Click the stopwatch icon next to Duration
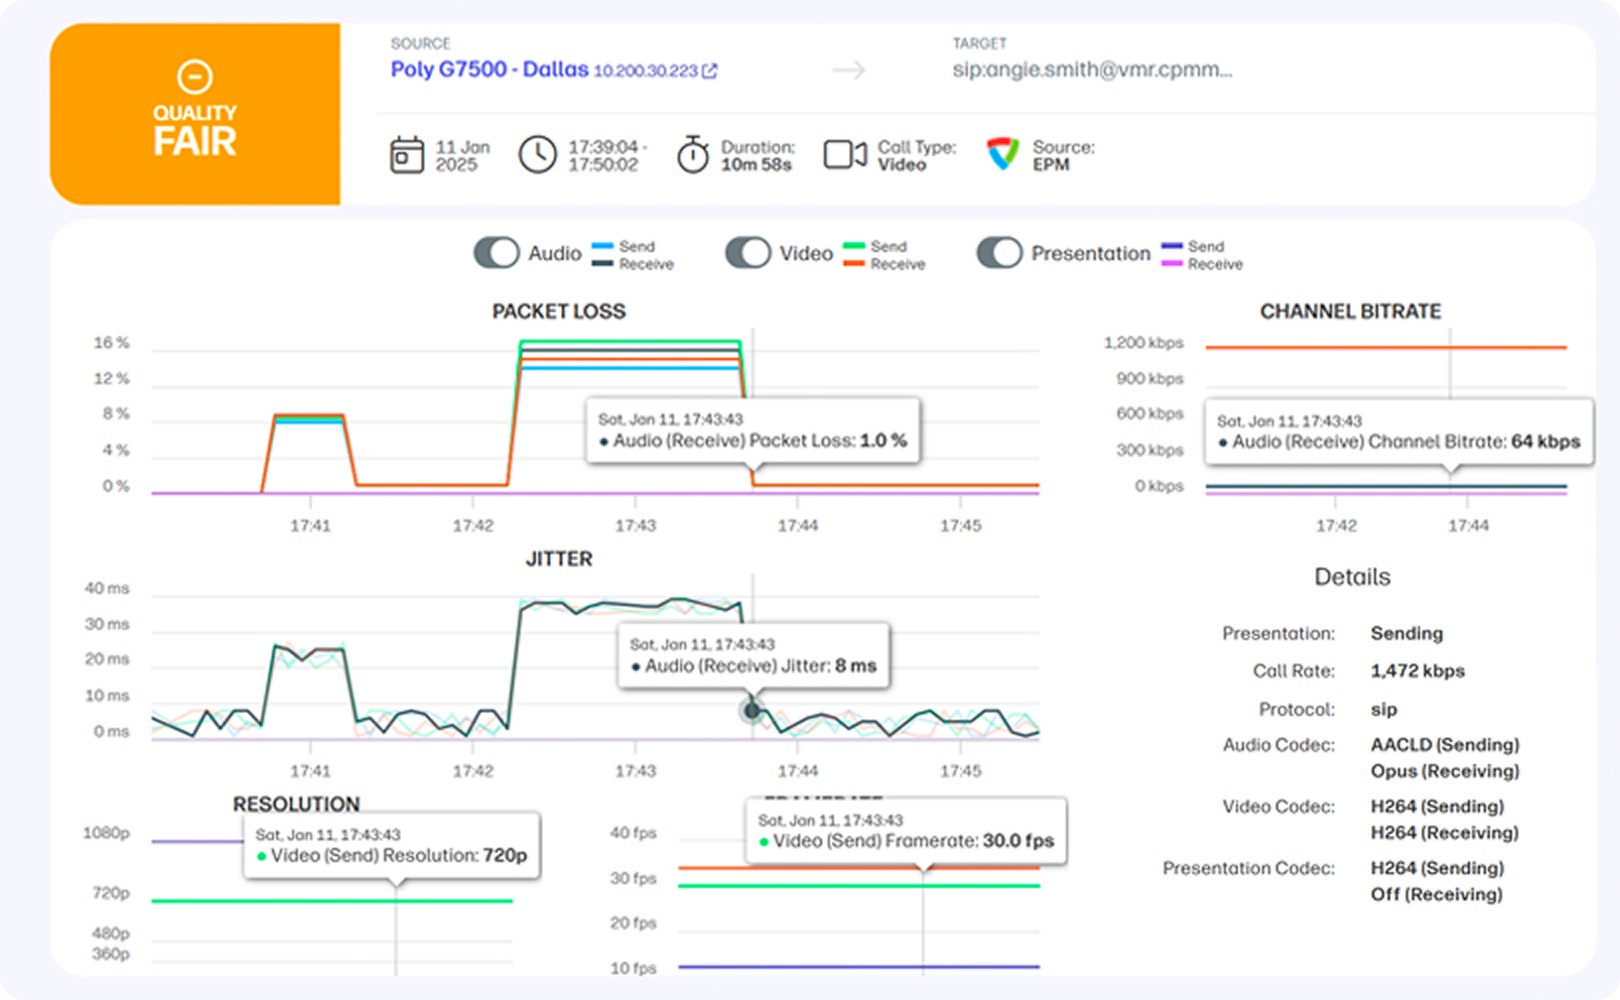This screenshot has width=1620, height=1000. tap(692, 155)
